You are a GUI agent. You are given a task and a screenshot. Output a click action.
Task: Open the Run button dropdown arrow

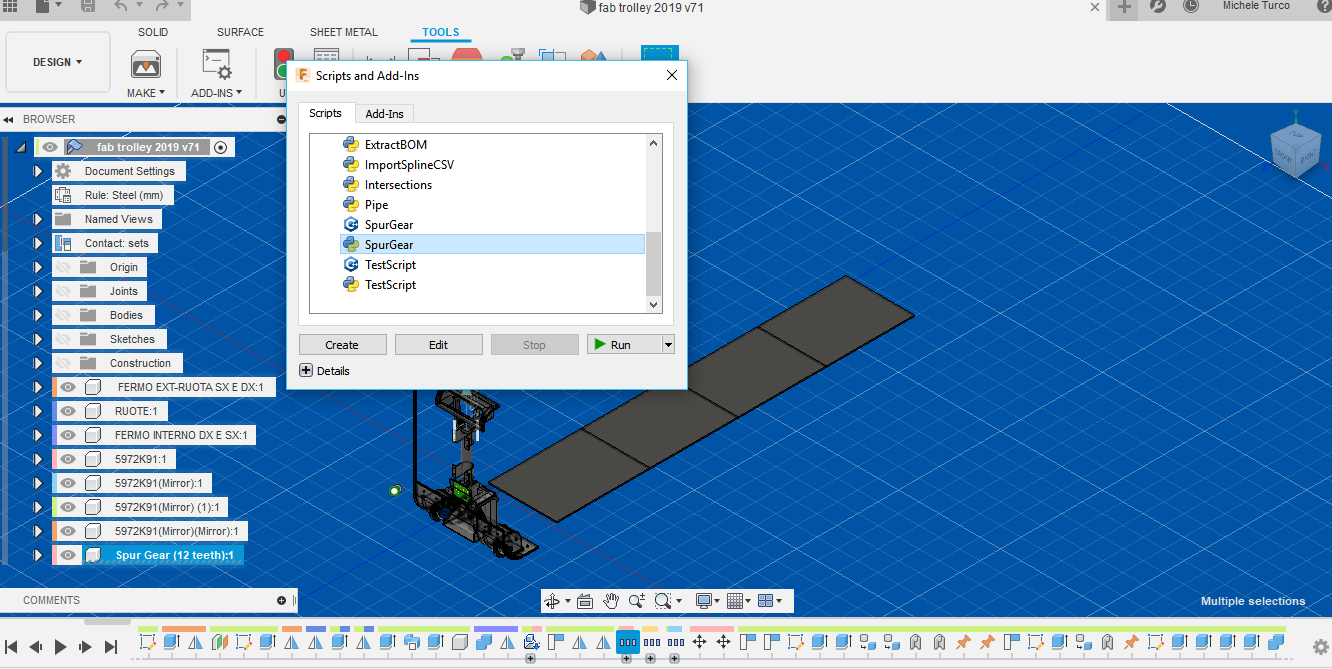(668, 345)
